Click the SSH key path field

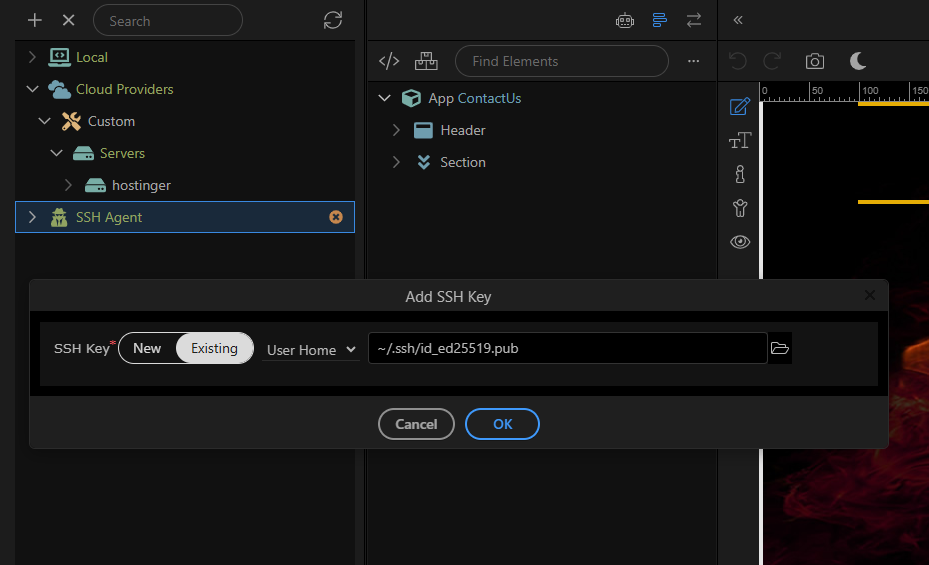click(568, 348)
